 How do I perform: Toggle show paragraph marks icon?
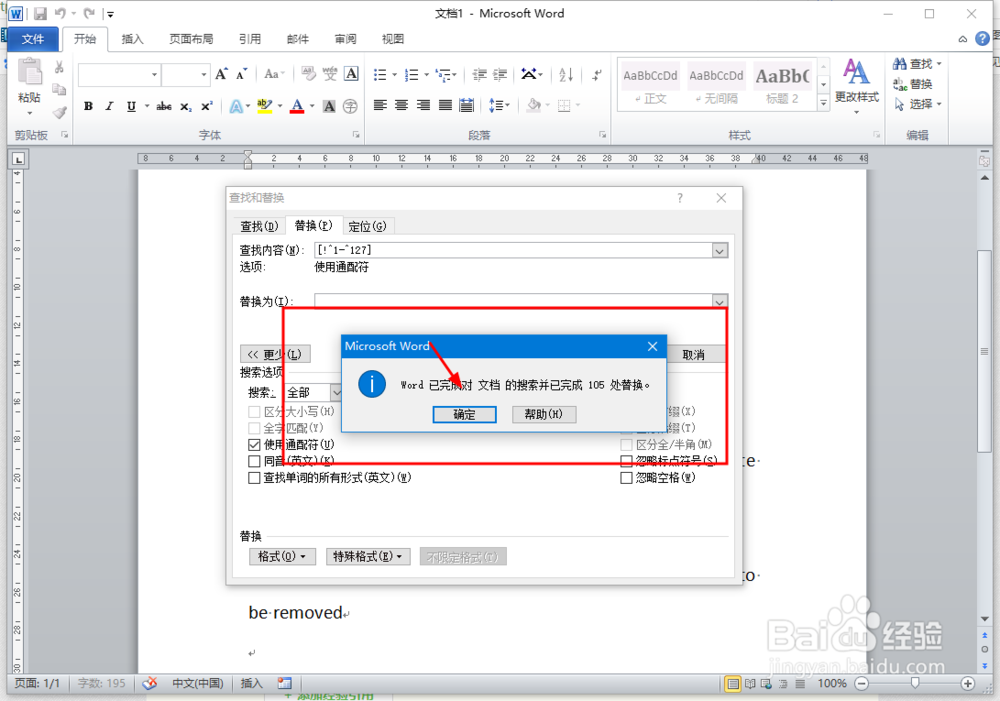(596, 75)
